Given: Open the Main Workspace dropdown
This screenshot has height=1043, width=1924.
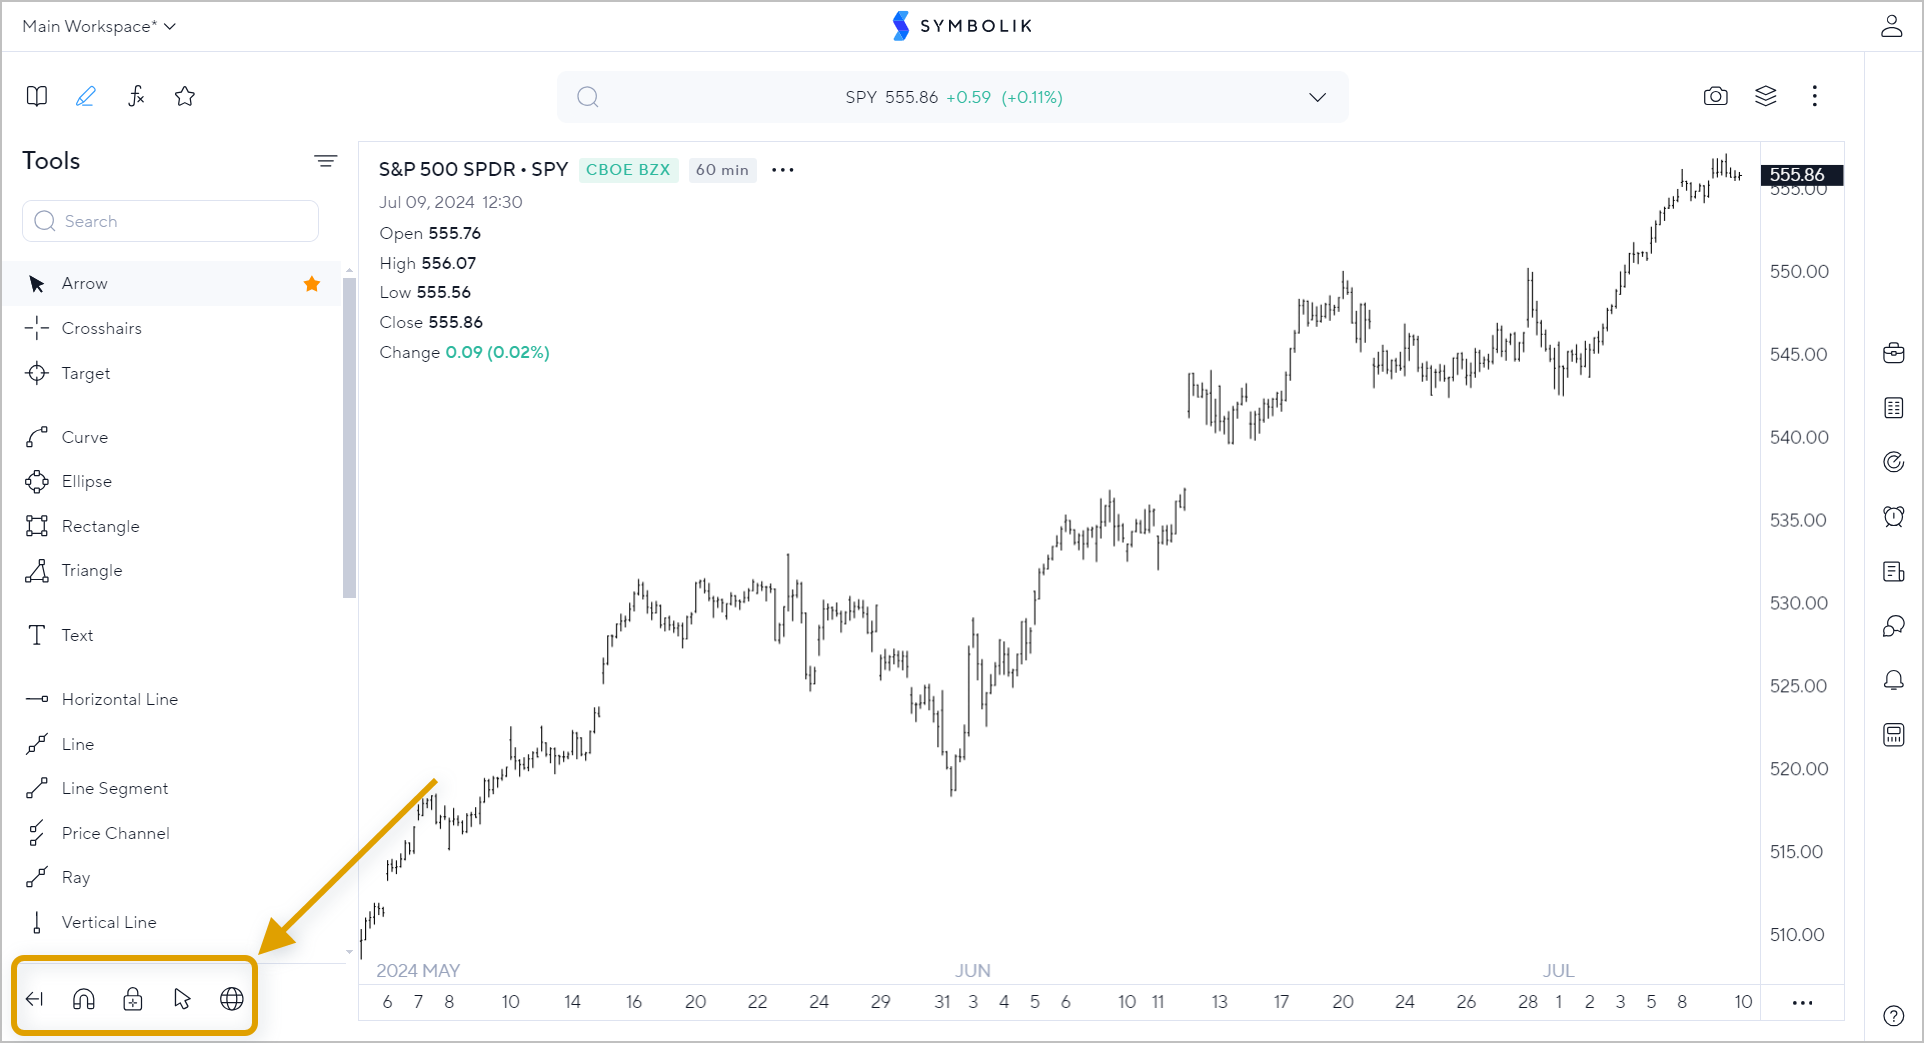Looking at the screenshot, I should pos(98,26).
